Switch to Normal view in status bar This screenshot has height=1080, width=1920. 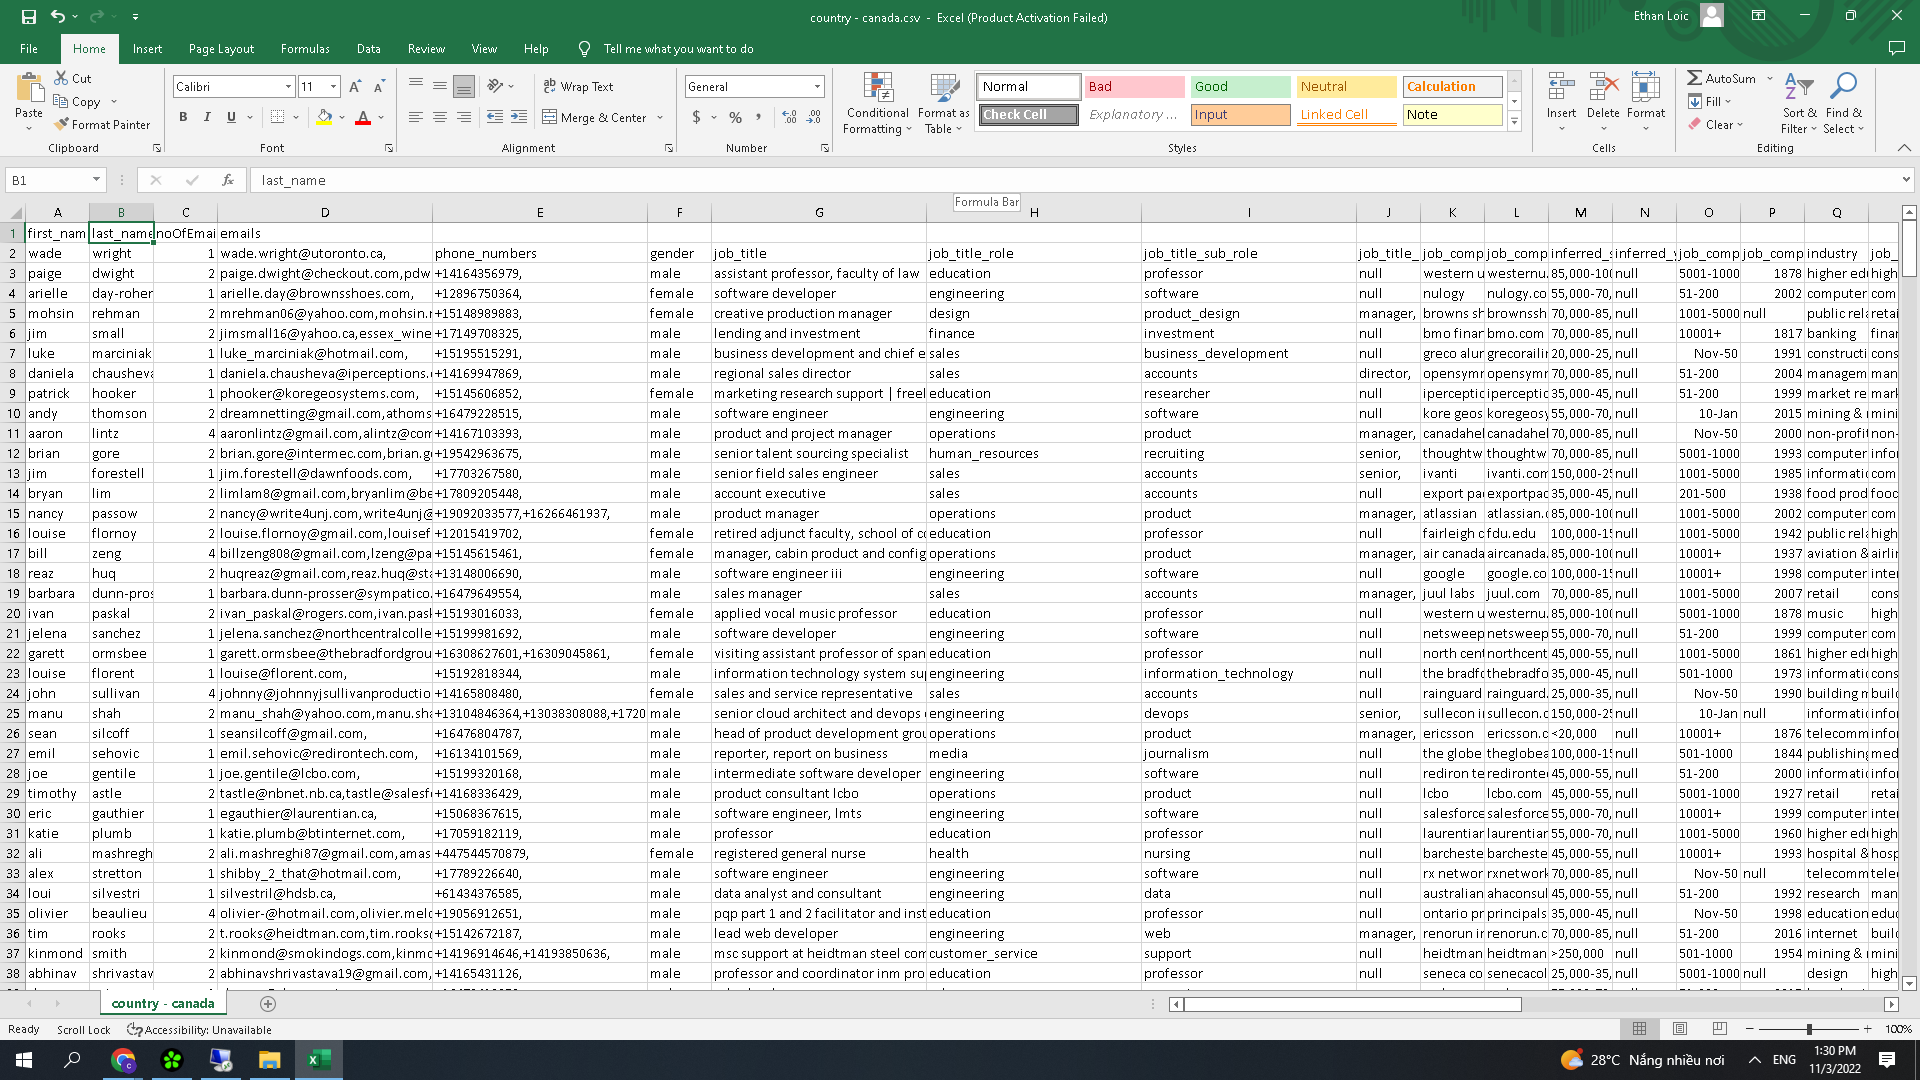pyautogui.click(x=1640, y=1029)
